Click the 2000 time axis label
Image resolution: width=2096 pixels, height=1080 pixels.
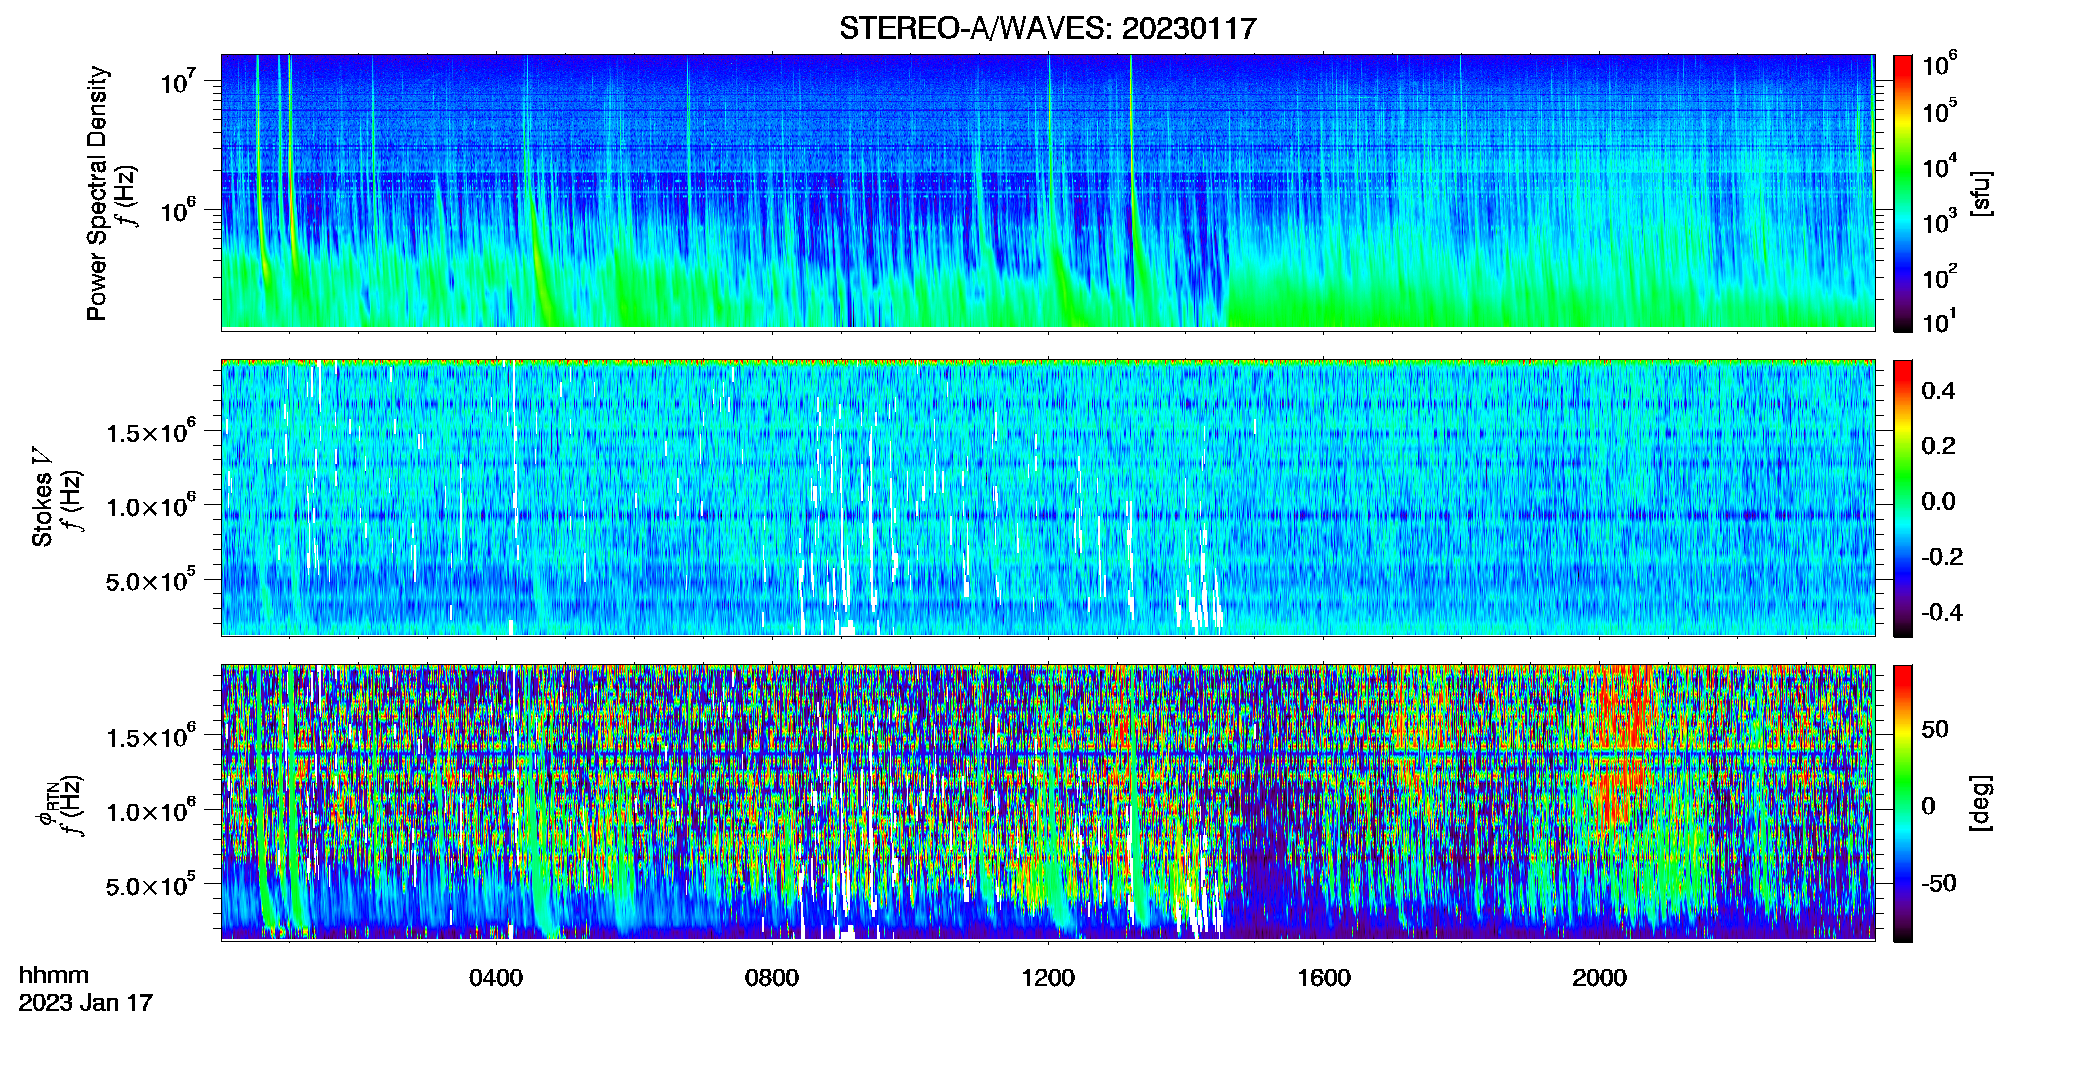point(1599,977)
